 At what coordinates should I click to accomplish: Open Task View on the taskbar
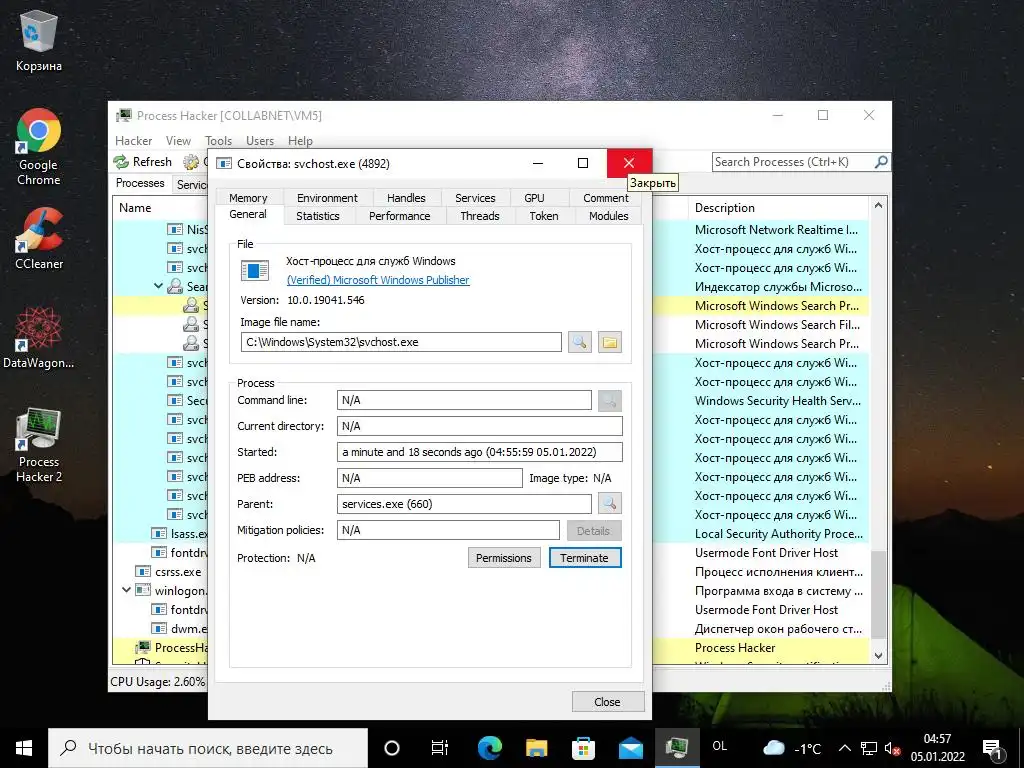440,748
